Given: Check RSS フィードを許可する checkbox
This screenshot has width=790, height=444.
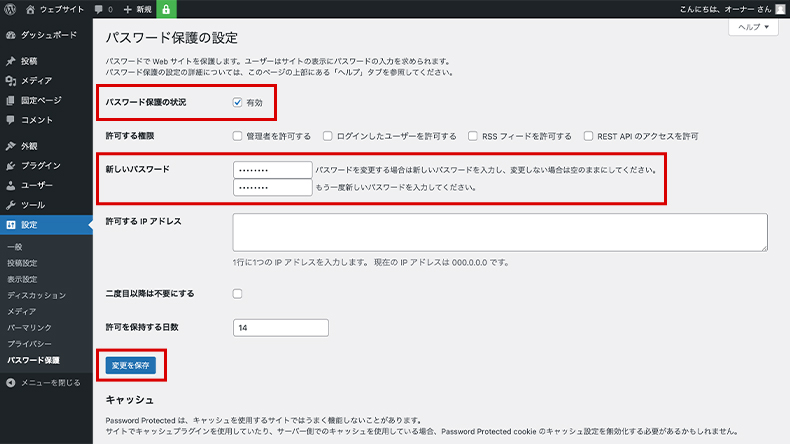Looking at the screenshot, I should pos(473,136).
